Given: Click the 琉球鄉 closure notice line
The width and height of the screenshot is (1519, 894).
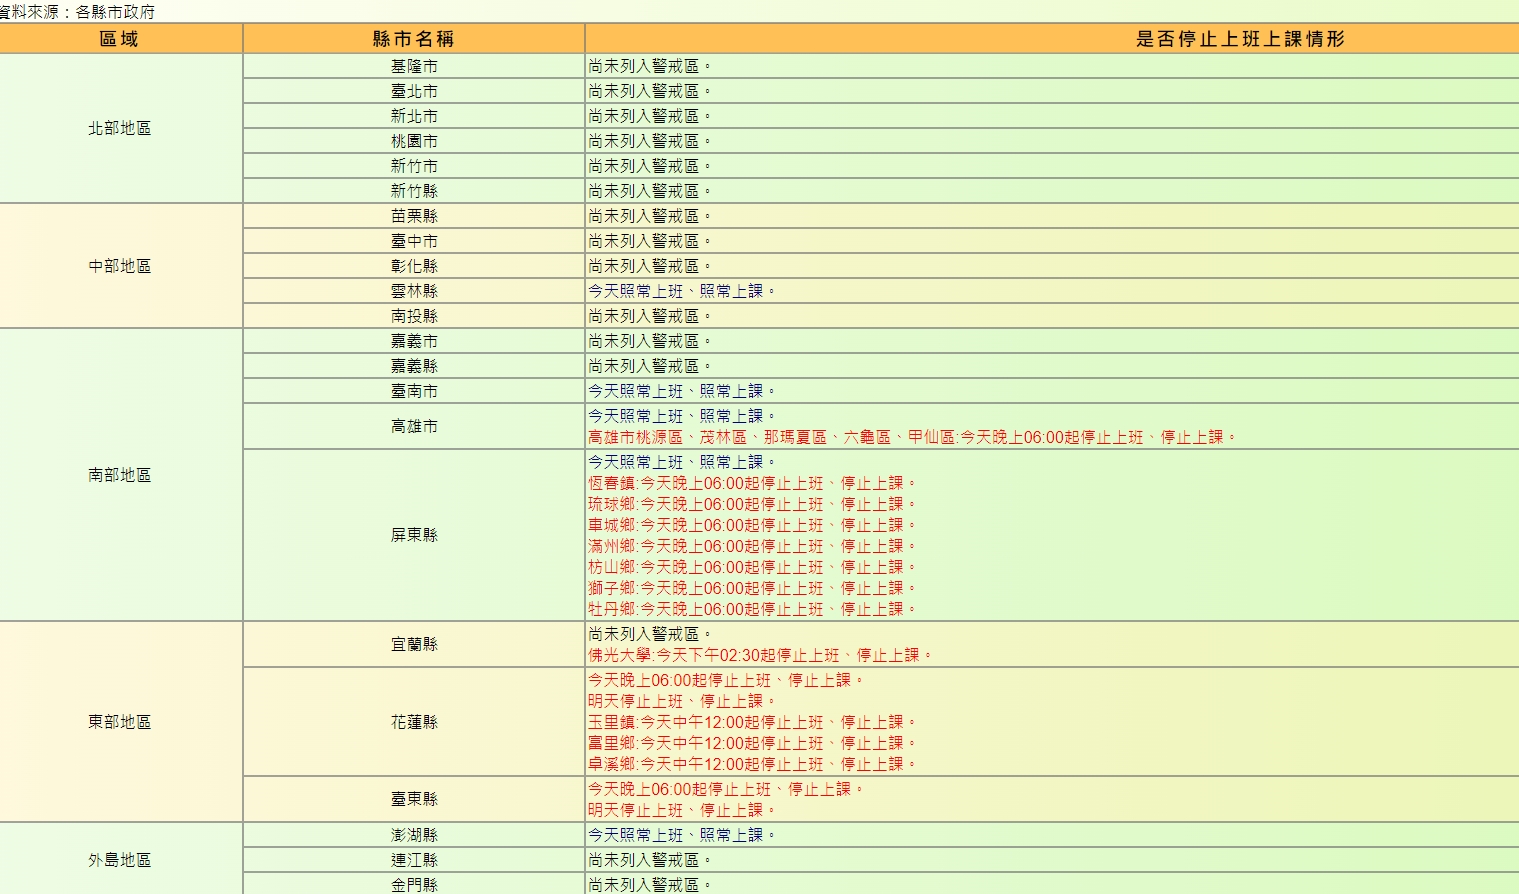Looking at the screenshot, I should pyautogui.click(x=752, y=504).
